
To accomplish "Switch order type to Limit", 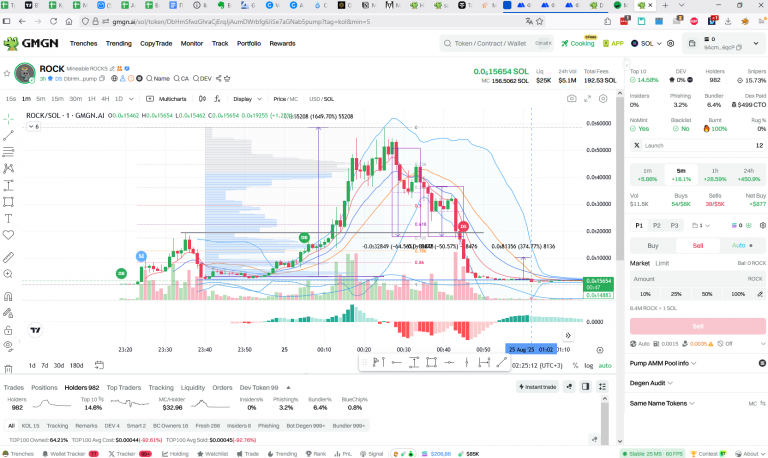I will [x=662, y=263].
